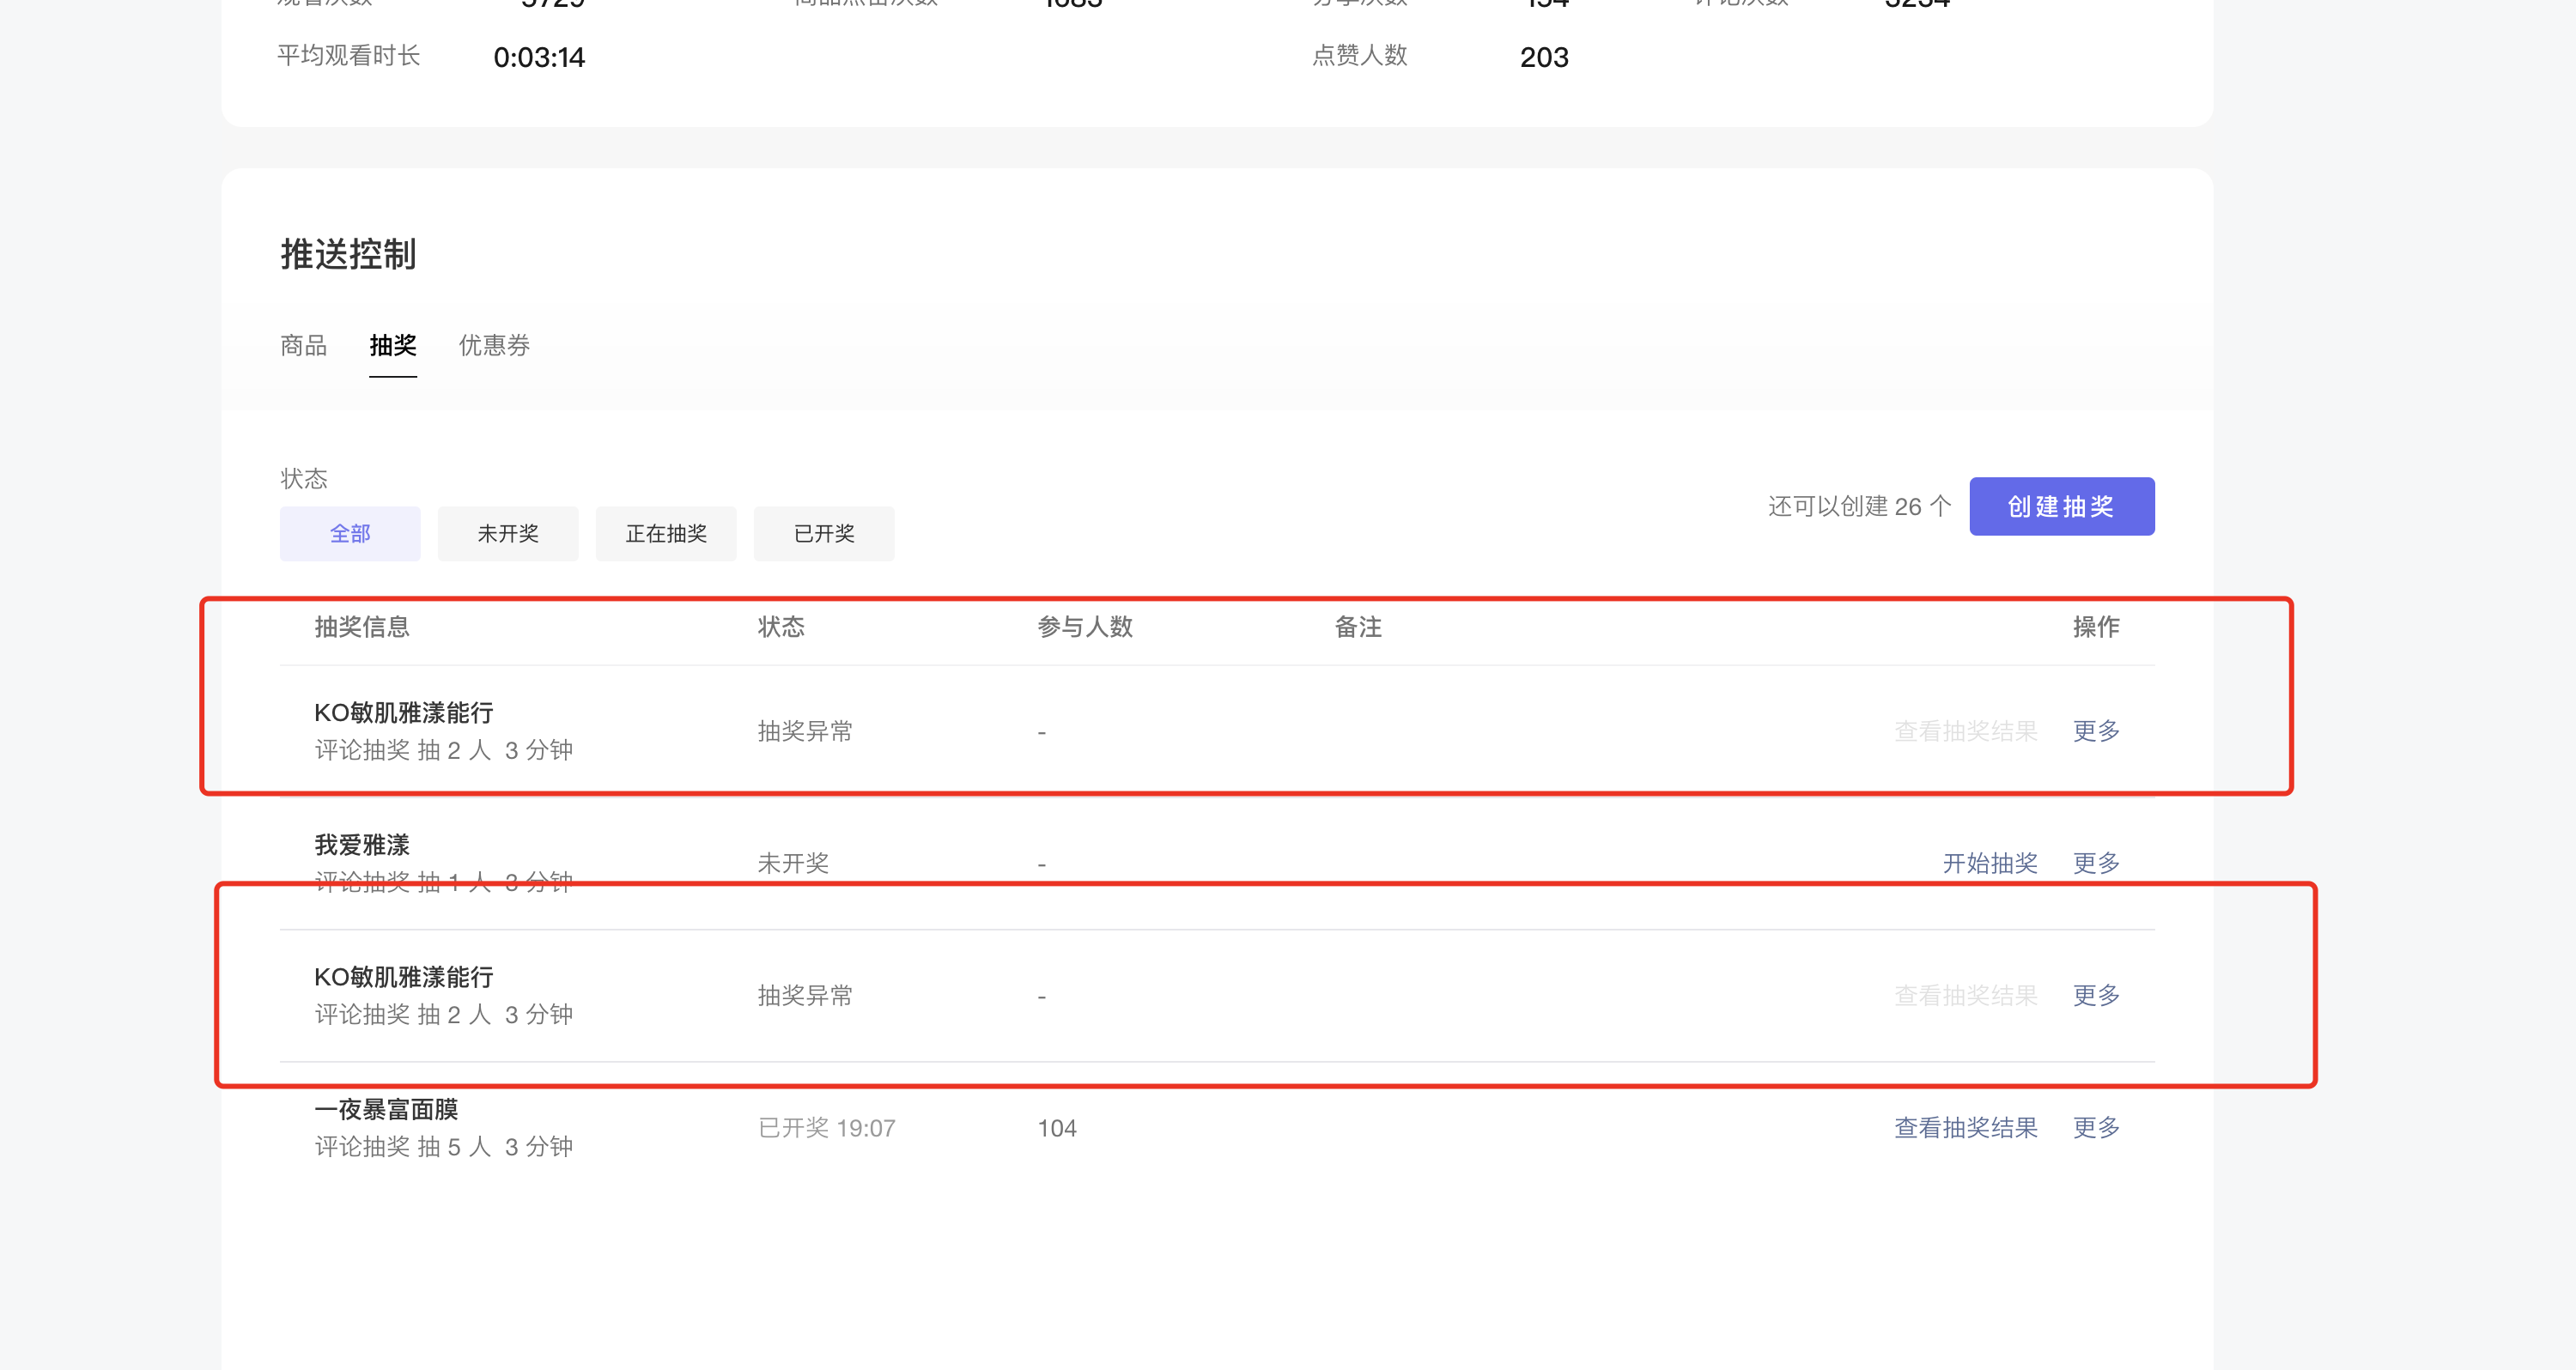Viewport: 2576px width, 1370px height.
Task: Click greyed 查看抽奖结果 in first KO敏肌雅漾能行 row
Action: [1965, 730]
